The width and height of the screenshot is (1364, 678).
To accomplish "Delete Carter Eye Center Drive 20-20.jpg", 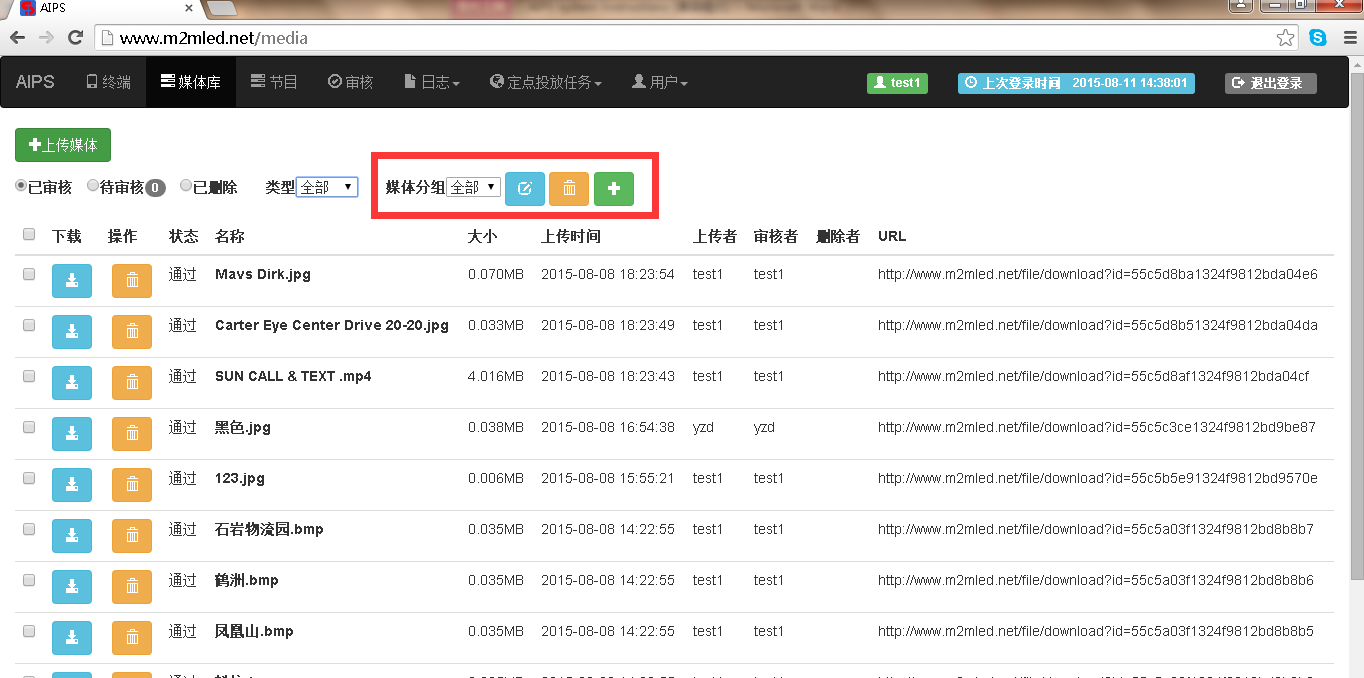I will point(132,332).
